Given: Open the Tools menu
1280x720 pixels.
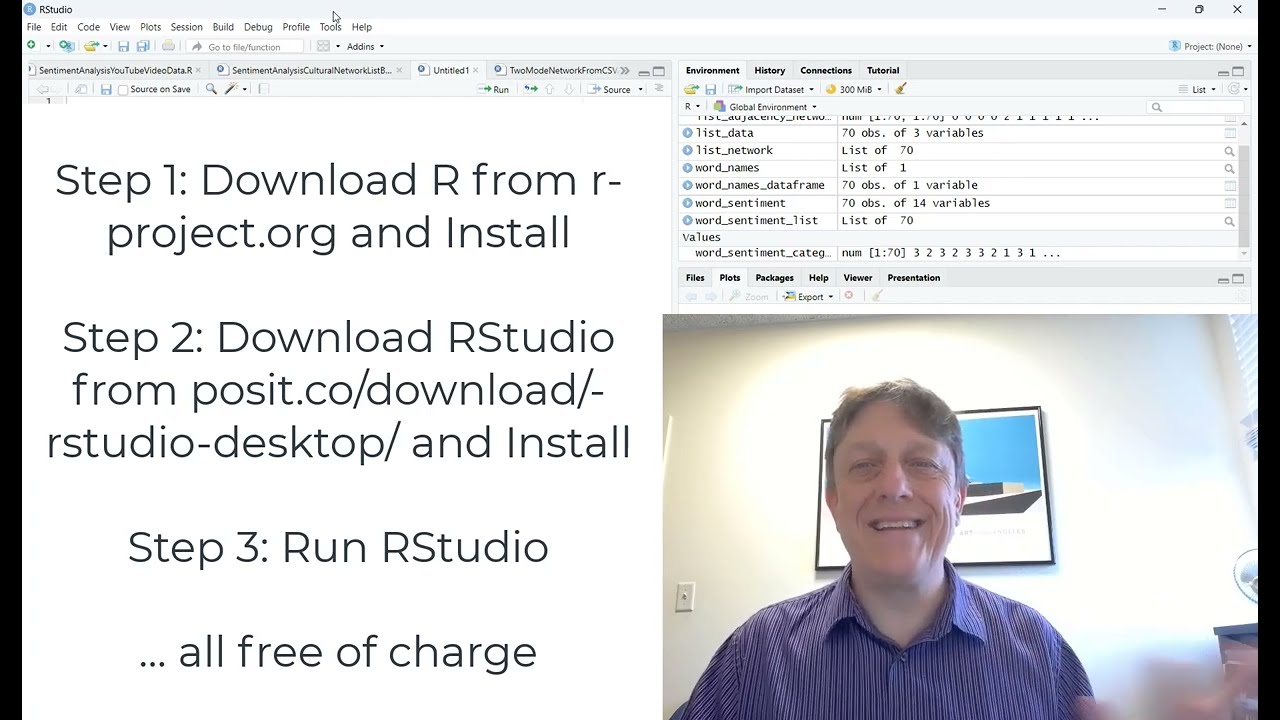Looking at the screenshot, I should coord(330,27).
